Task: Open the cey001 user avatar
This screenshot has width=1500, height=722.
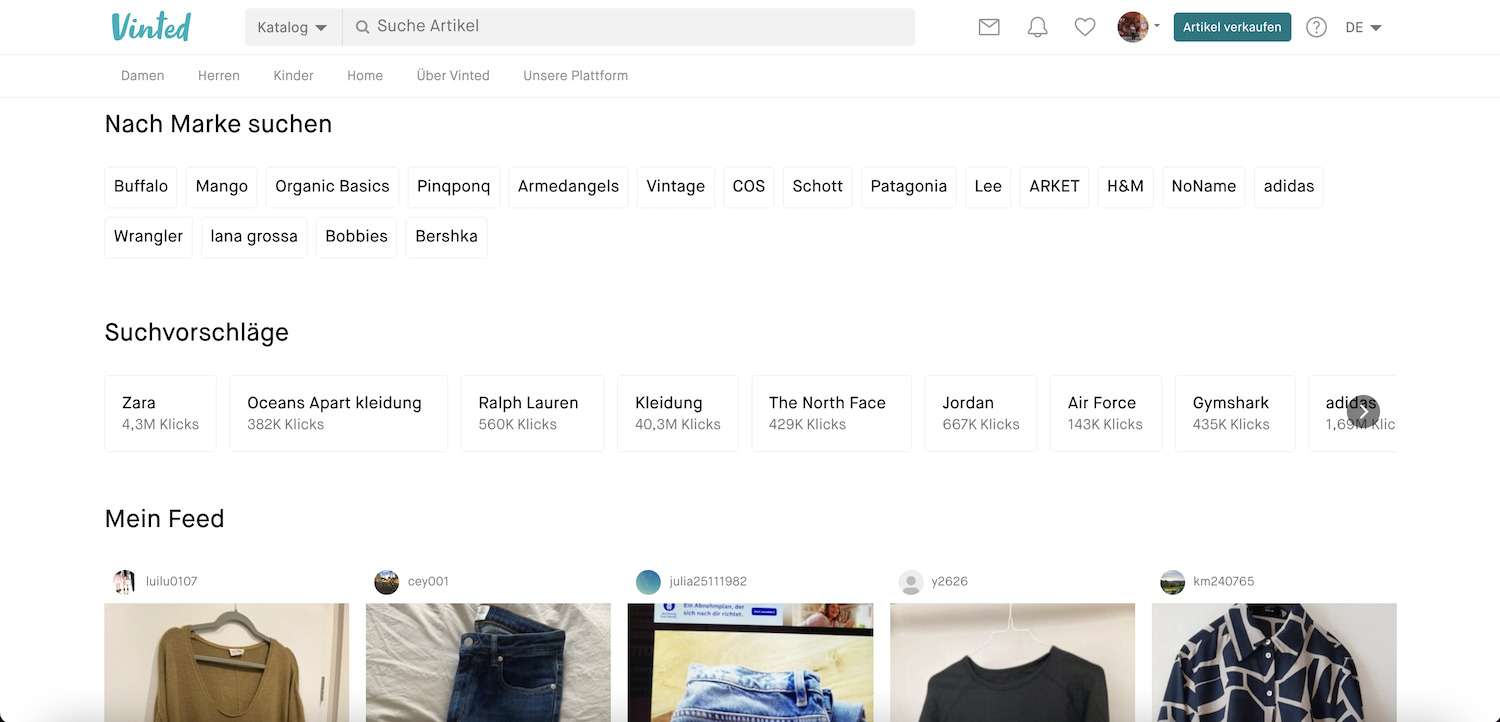Action: pos(386,582)
